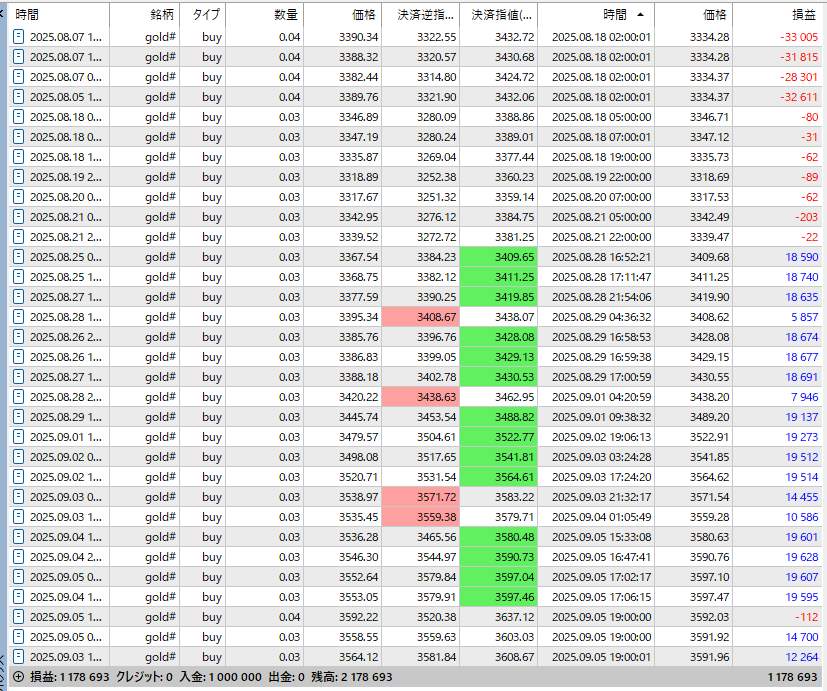This screenshot has height=691, width=827.
Task: Click the 0.04 volume in the -112 row
Action: pos(289,617)
